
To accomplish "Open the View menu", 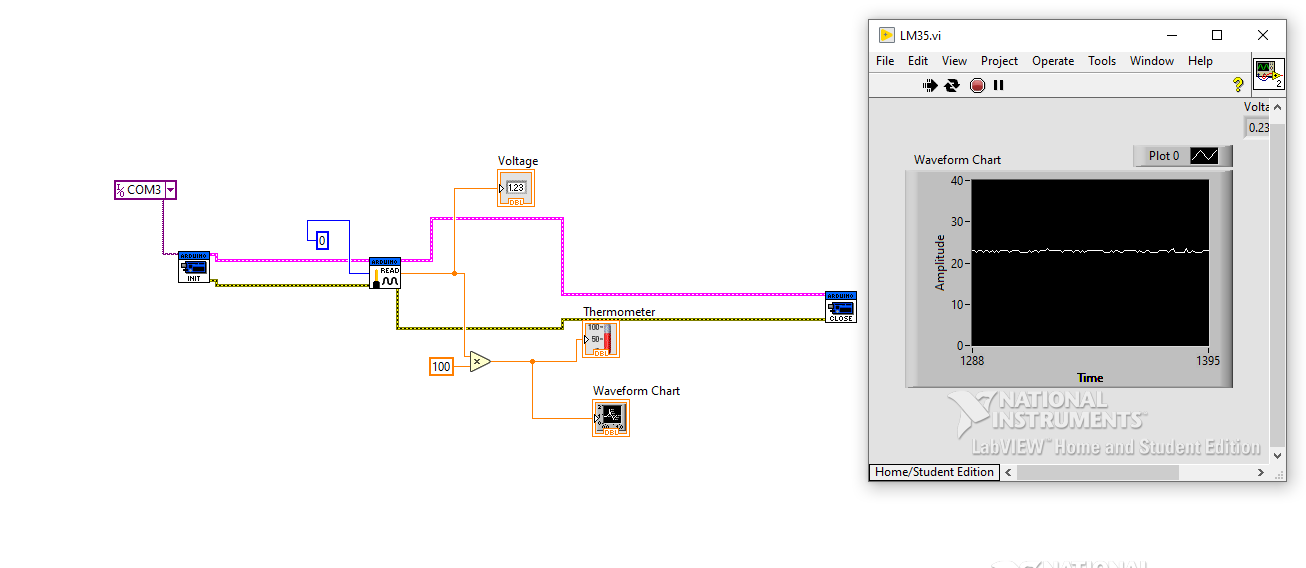I will tap(954, 61).
